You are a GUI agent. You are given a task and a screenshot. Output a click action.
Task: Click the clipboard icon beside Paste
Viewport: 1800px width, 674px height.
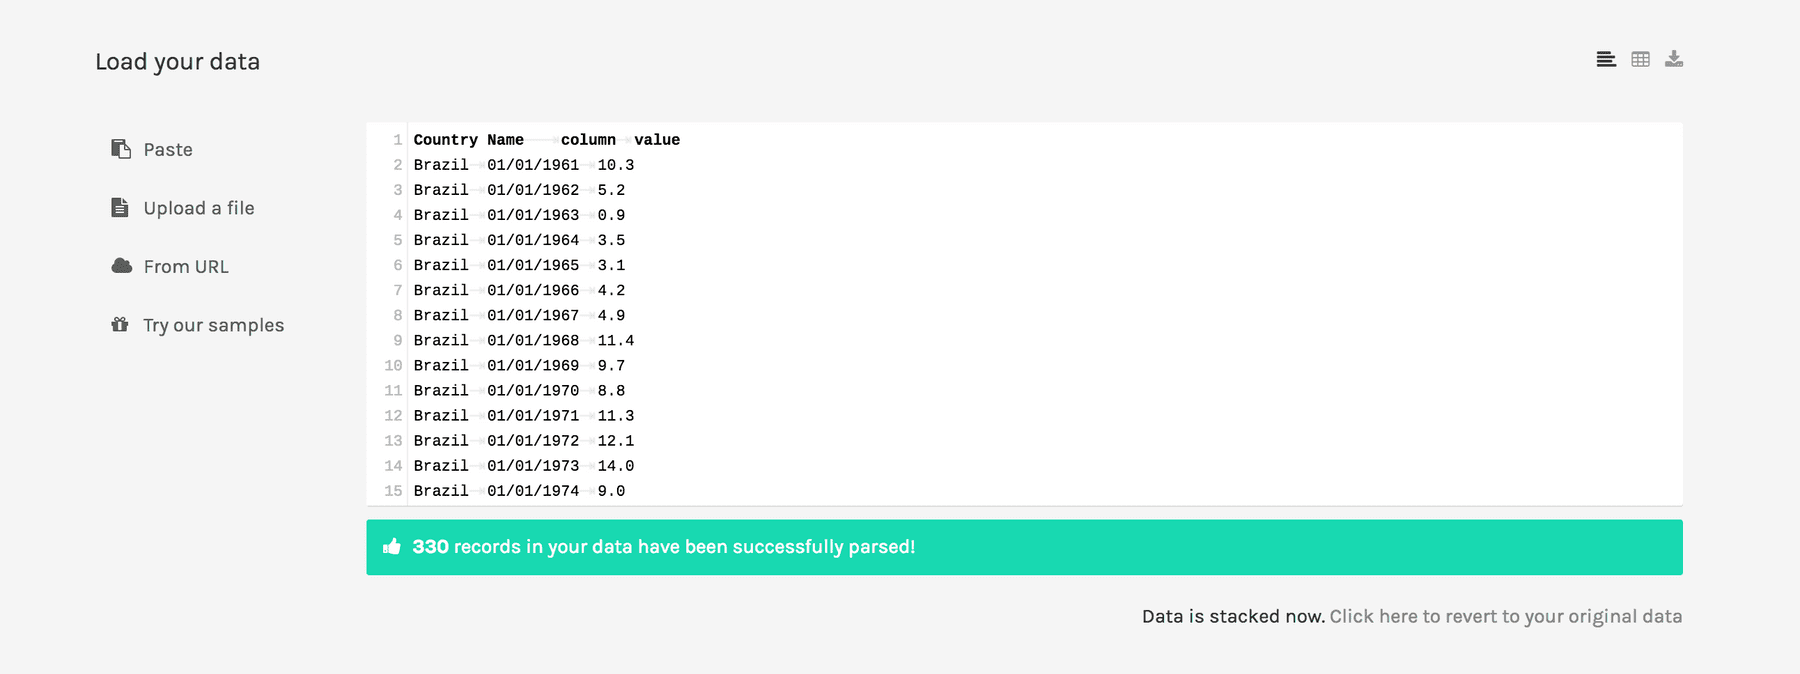(121, 148)
